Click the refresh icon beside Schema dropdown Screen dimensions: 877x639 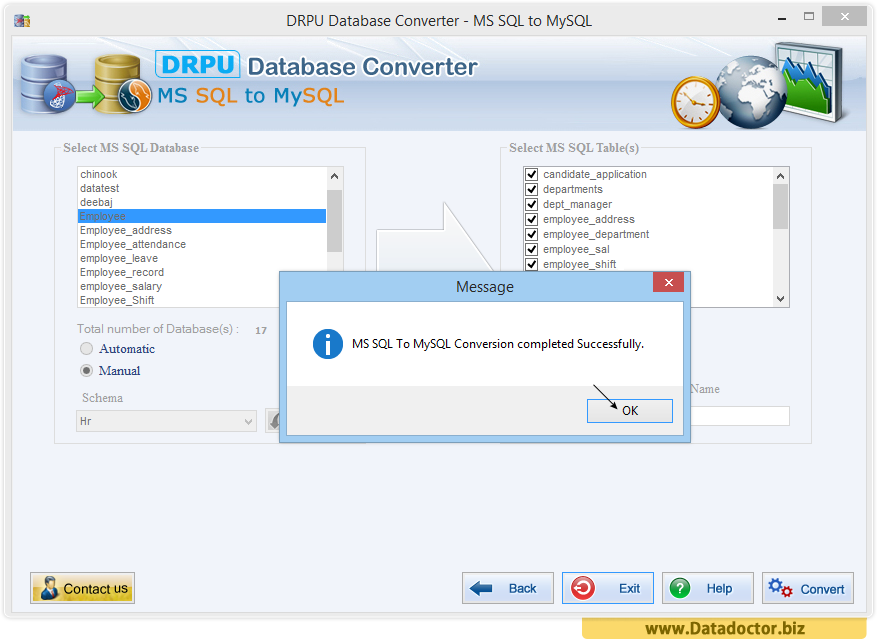tap(273, 421)
